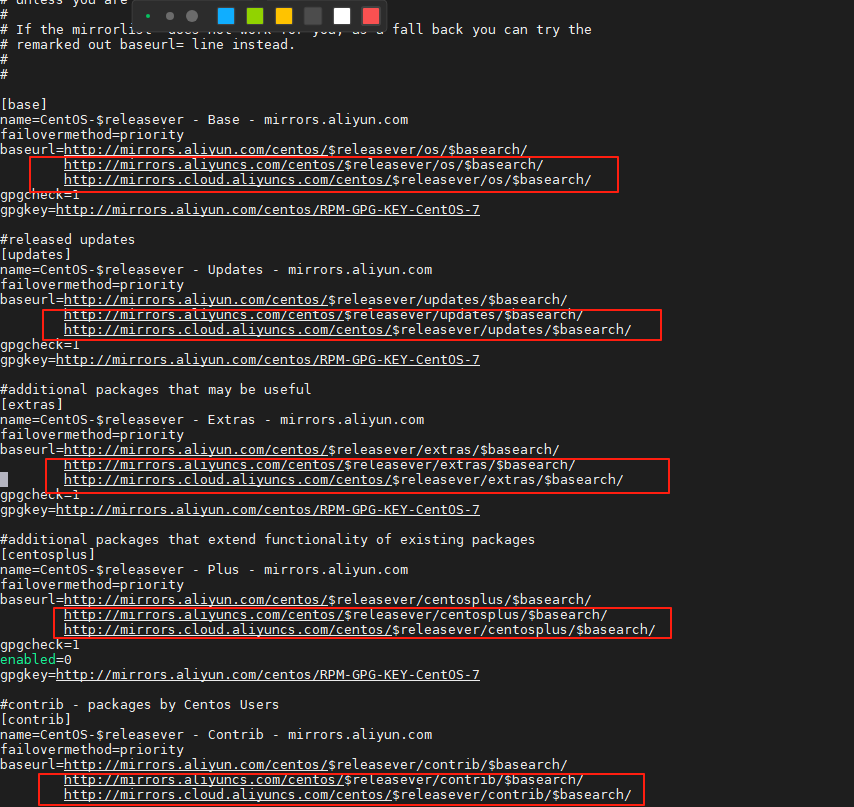
Task: Select the medium pen size dot
Action: pyautogui.click(x=170, y=16)
